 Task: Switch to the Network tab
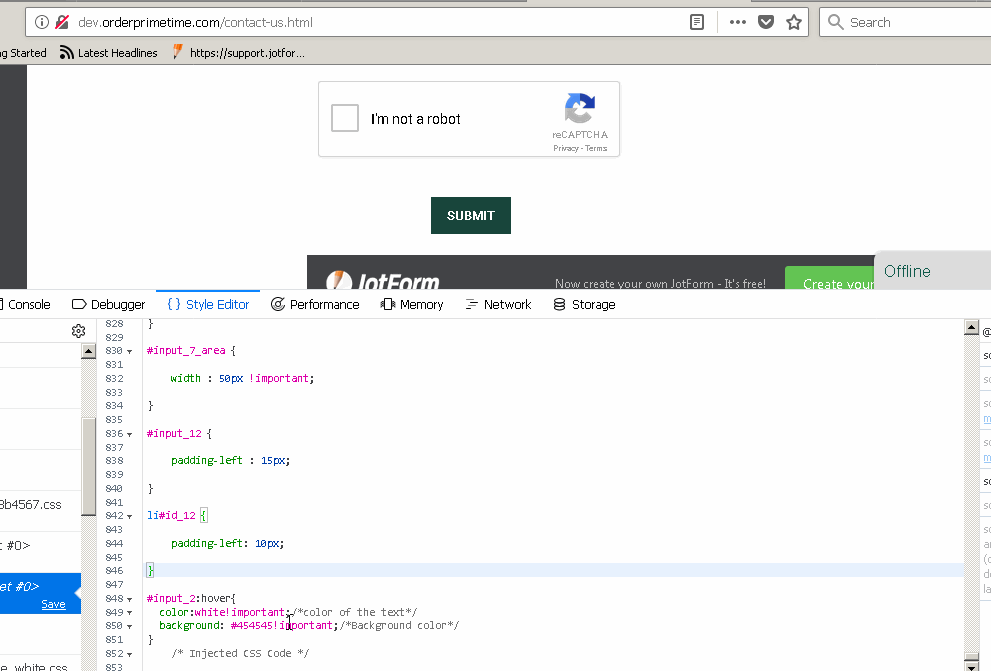pos(498,304)
